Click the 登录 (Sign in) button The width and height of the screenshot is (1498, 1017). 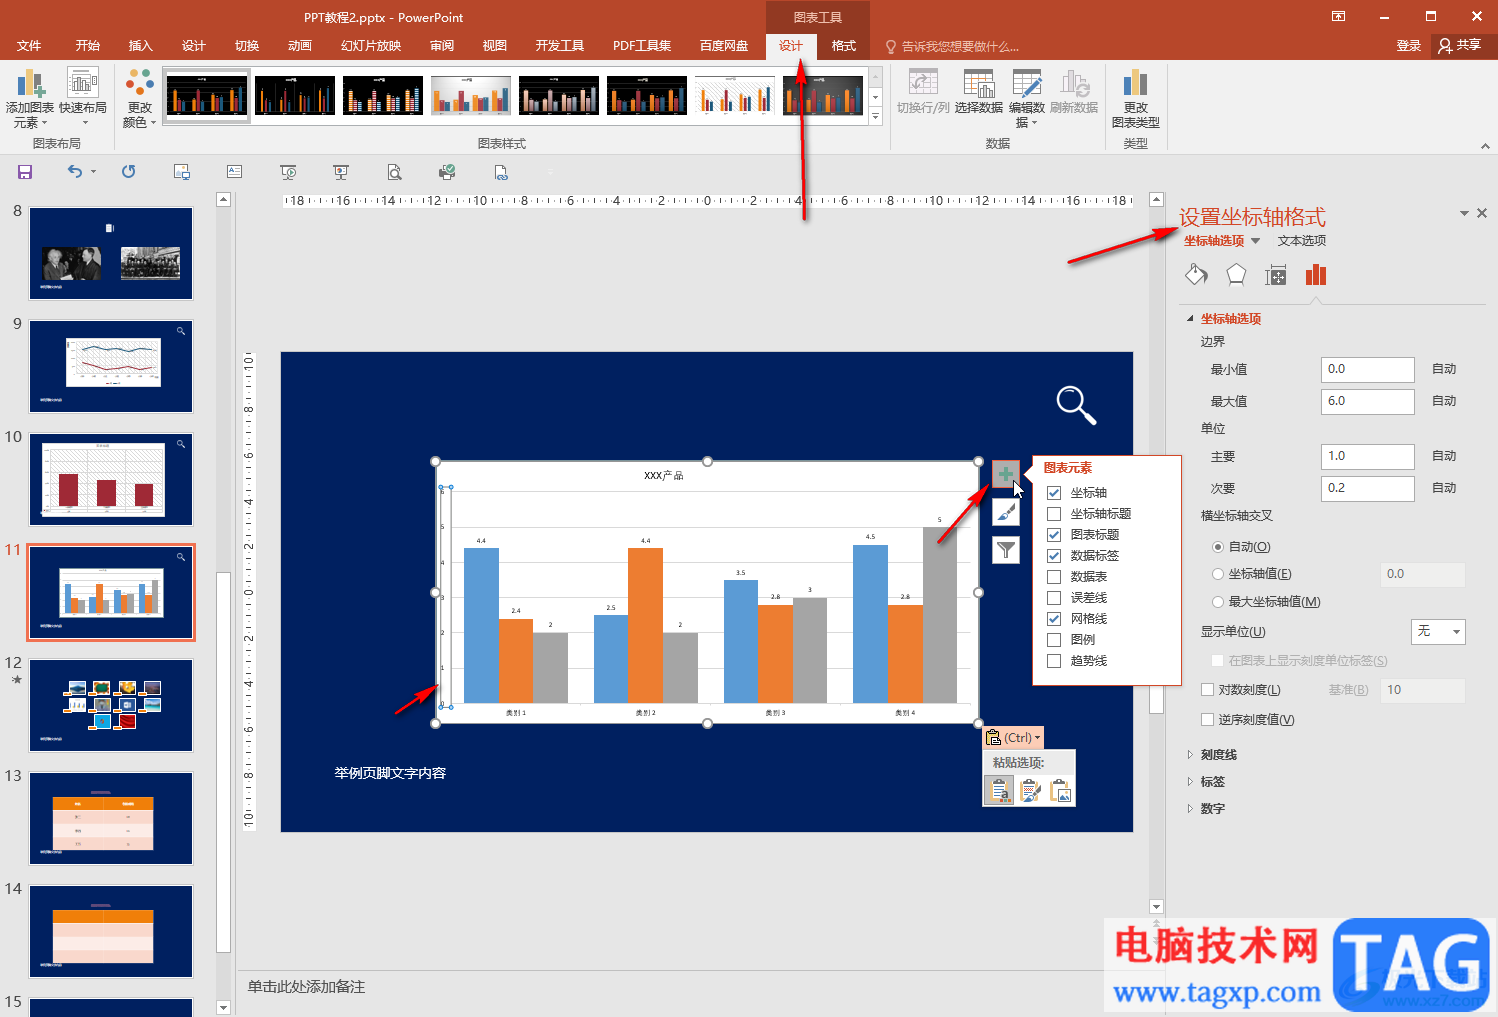point(1408,46)
